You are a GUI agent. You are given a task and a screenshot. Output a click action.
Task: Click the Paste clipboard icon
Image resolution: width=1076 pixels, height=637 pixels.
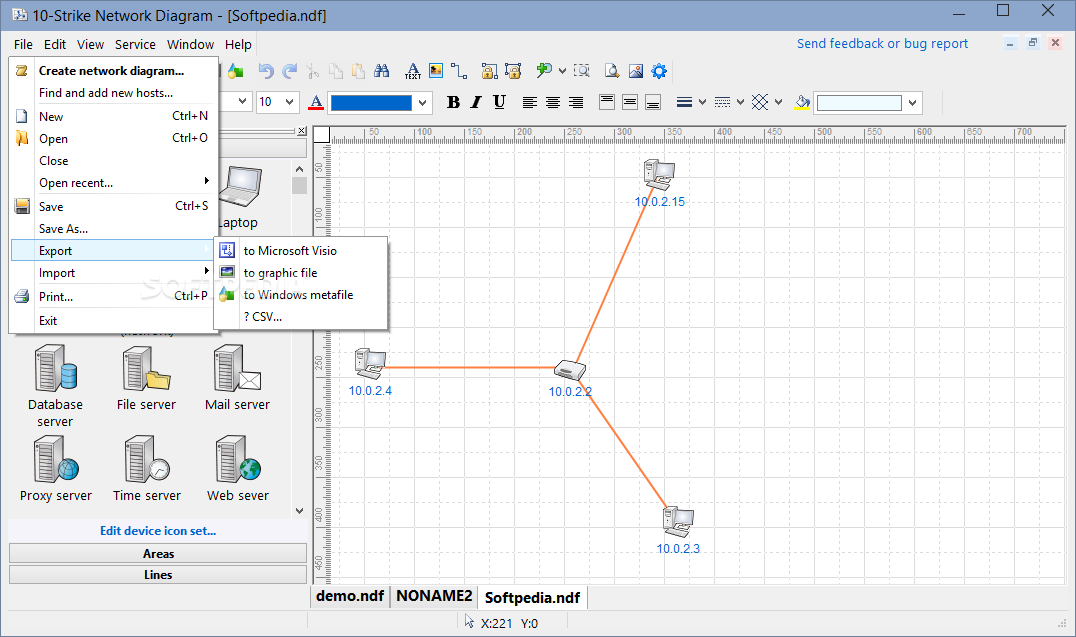click(358, 71)
